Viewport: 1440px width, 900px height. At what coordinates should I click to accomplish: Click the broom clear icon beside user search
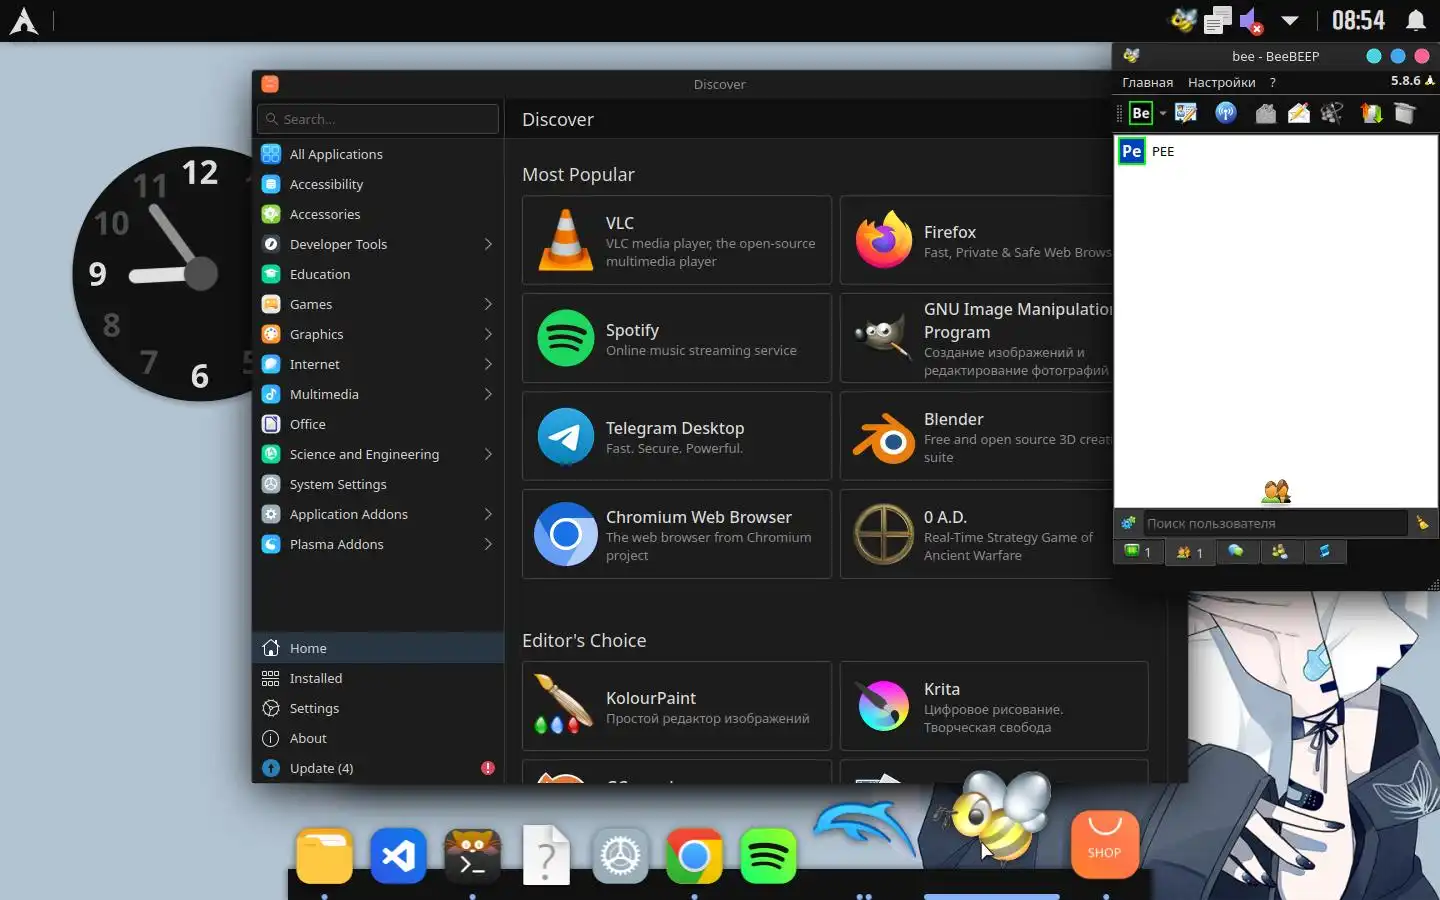[x=1422, y=522]
